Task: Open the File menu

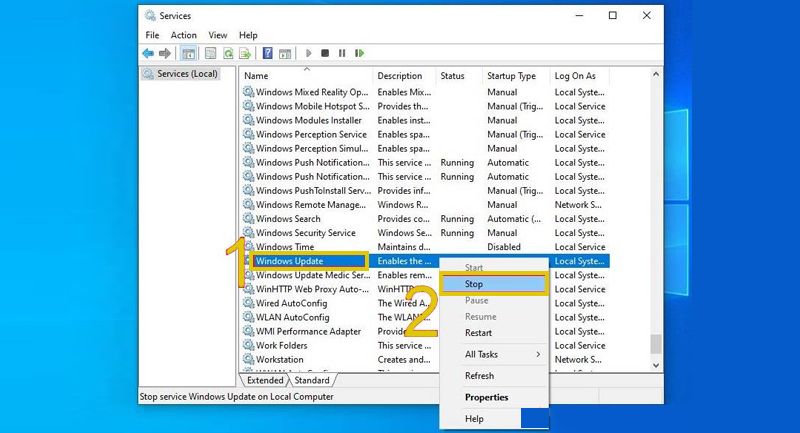Action: [152, 35]
